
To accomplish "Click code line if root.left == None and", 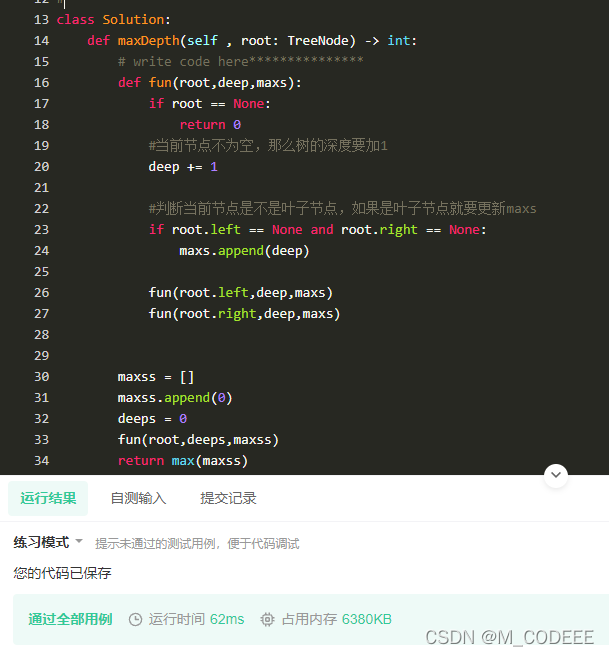I will (x=317, y=229).
